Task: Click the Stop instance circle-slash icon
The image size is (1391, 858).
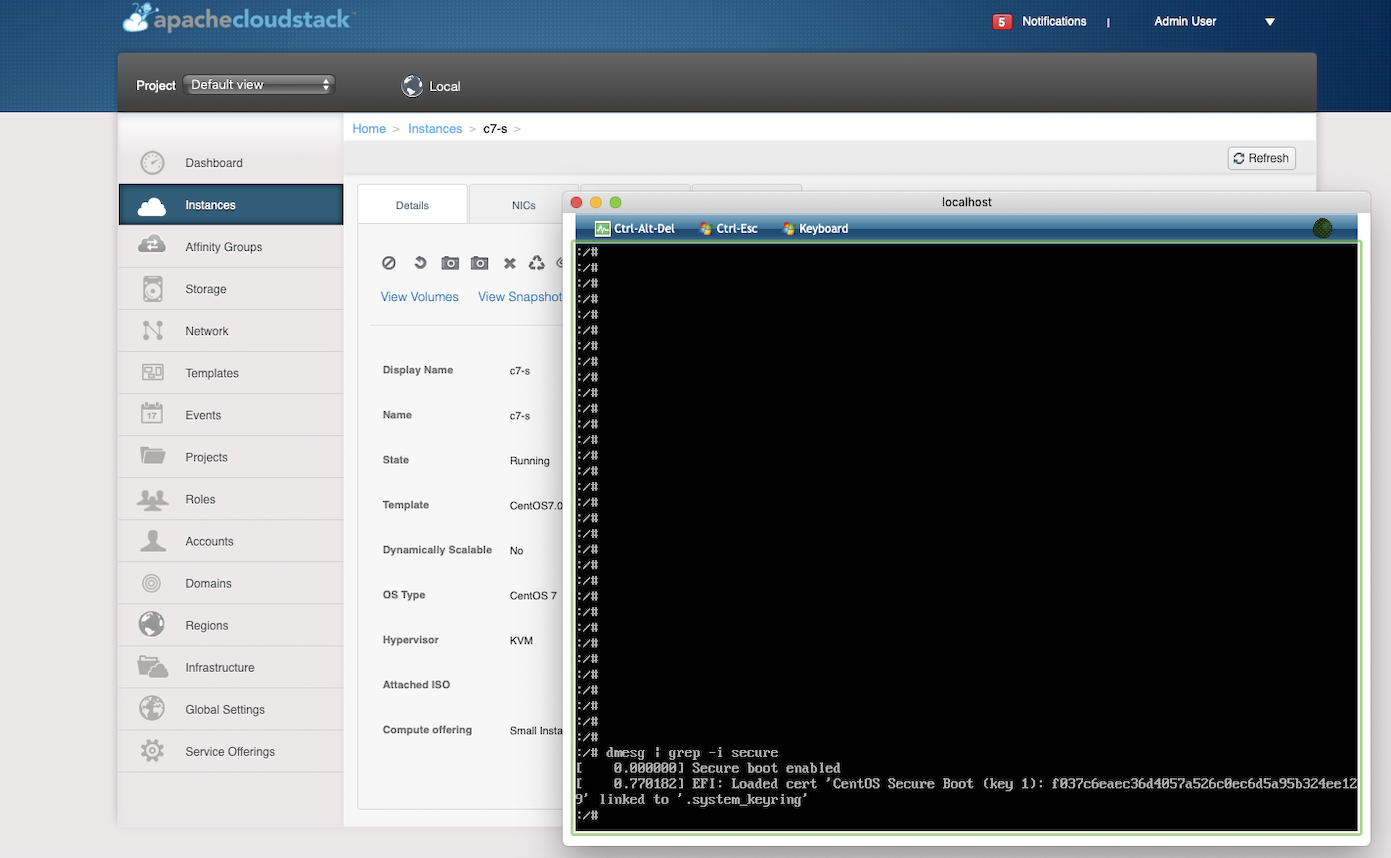Action: (389, 263)
